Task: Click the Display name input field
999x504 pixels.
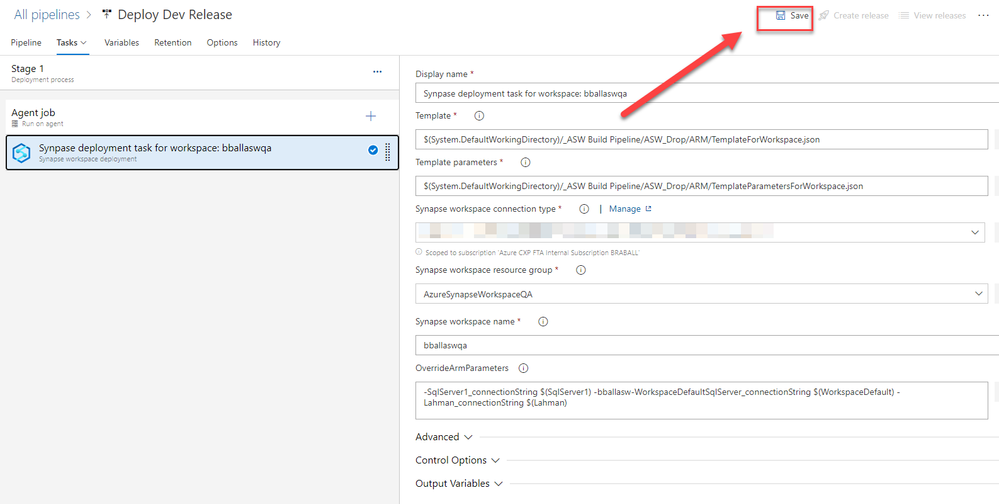Action: pos(707,93)
